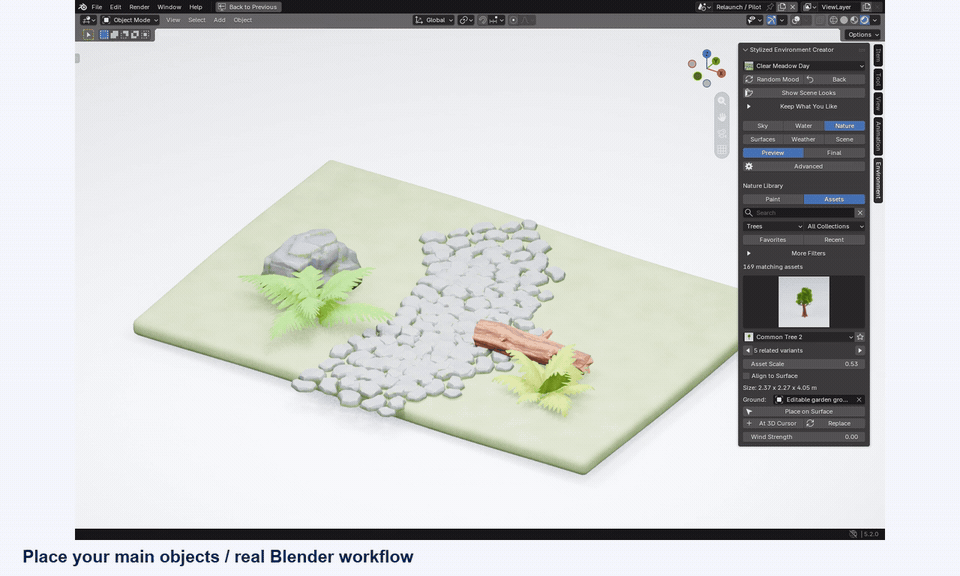Image resolution: width=960 pixels, height=576 pixels.
Task: Open the Add menu in viewport header
Action: pos(219,20)
